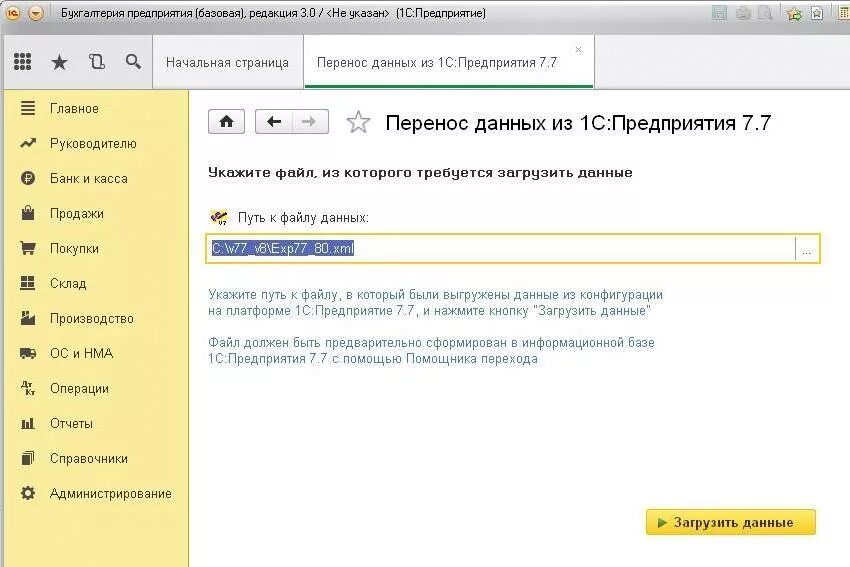Click the Укажите файл heading text
Screen dimensions: 850x567
click(x=420, y=173)
